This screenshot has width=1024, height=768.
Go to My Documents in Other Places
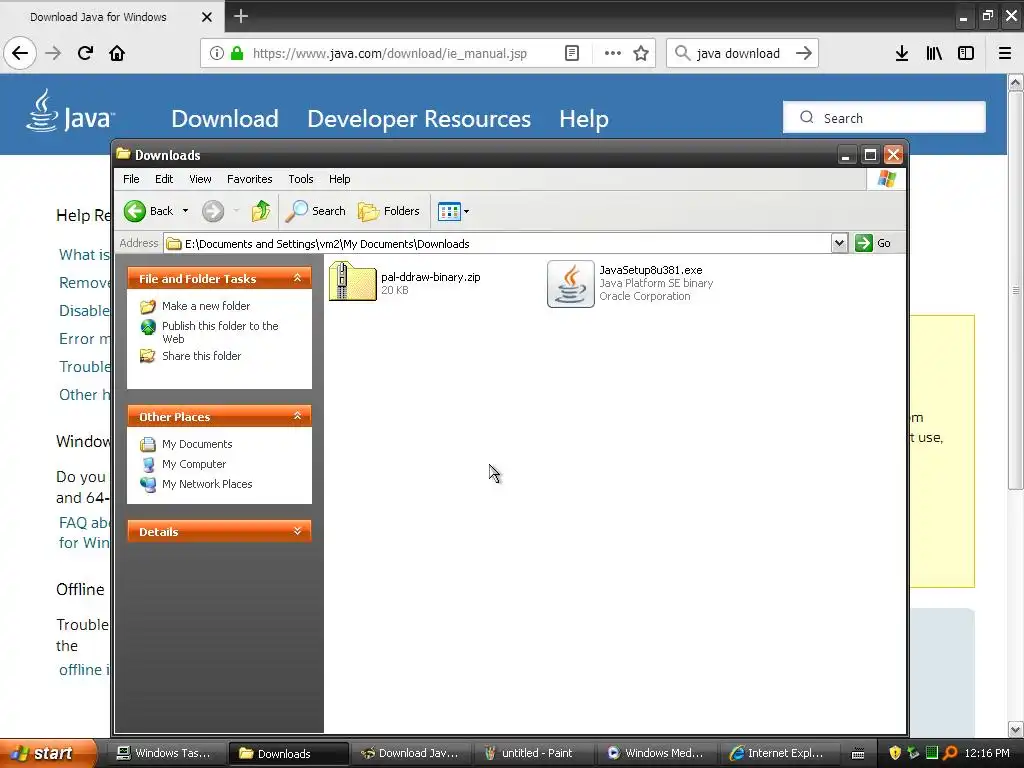(x=197, y=444)
